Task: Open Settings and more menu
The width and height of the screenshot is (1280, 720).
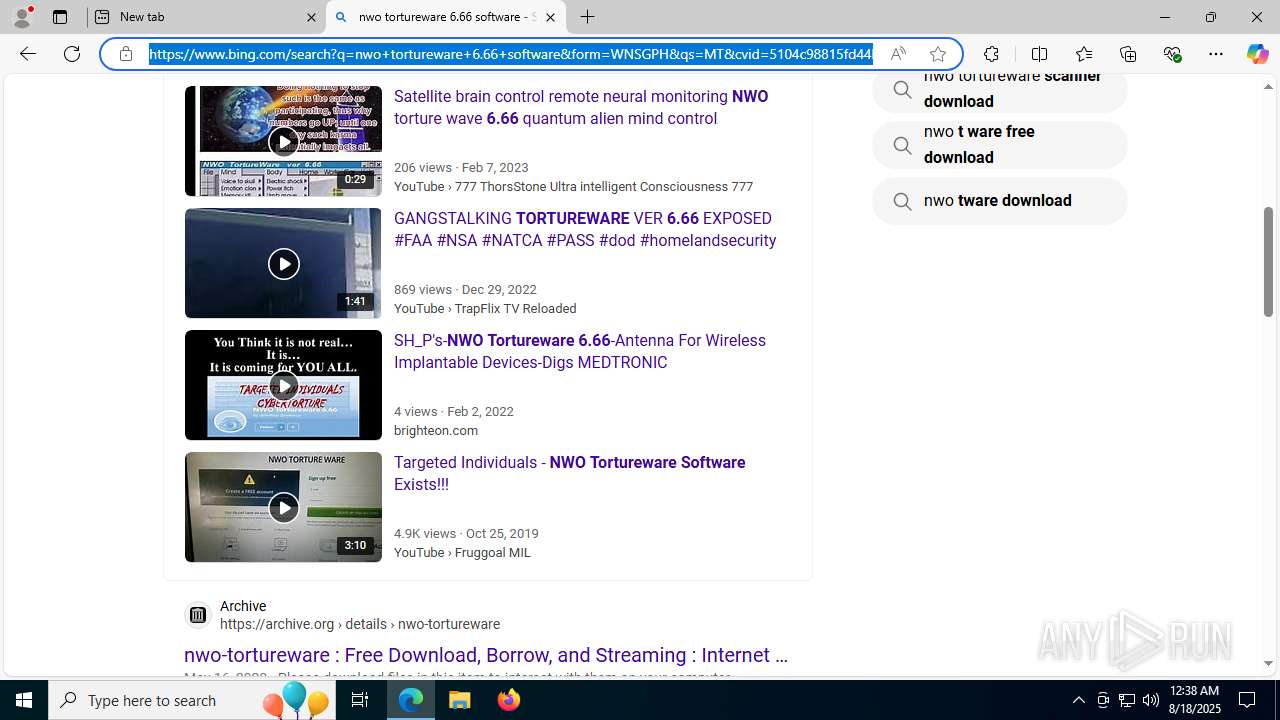Action: (x=1216, y=54)
